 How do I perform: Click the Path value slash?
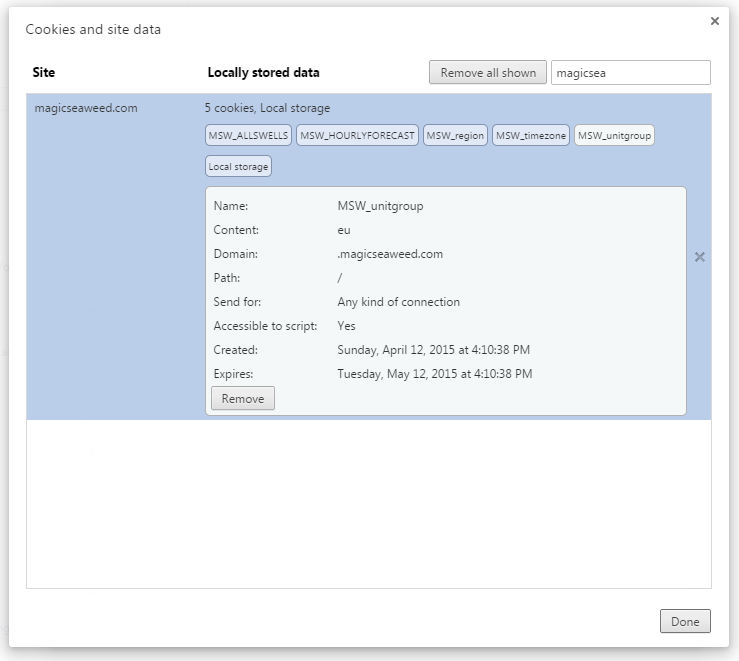[x=340, y=278]
